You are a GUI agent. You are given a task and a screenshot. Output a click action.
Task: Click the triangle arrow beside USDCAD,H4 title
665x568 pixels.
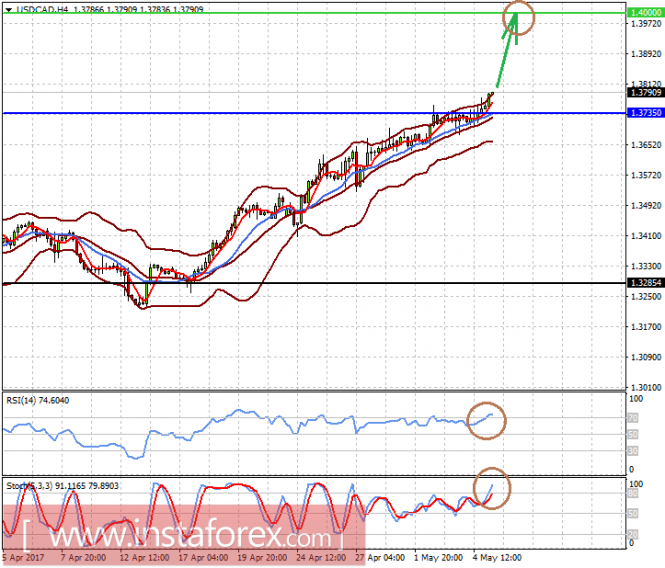click(8, 9)
